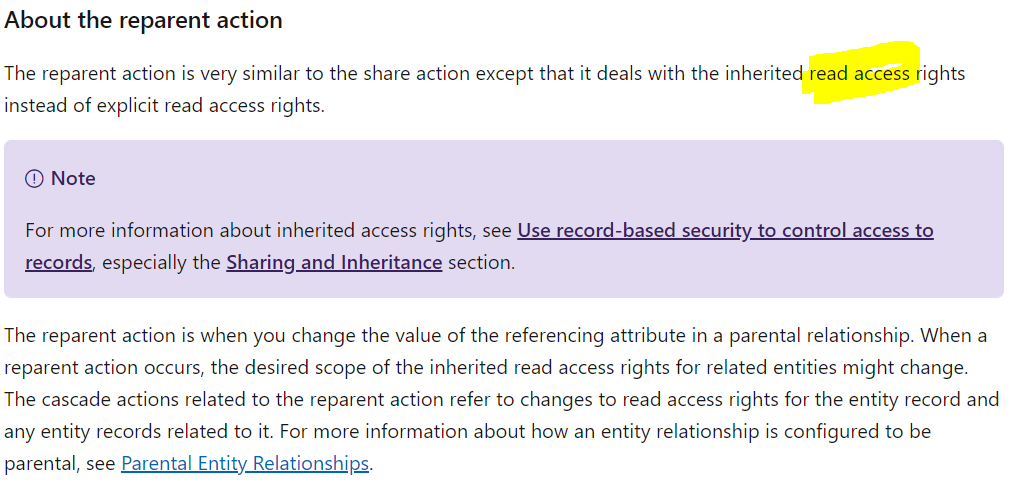Image resolution: width=1013 pixels, height=486 pixels.
Task: Click "For more information about inherited access rights" text
Action: [x=248, y=231]
